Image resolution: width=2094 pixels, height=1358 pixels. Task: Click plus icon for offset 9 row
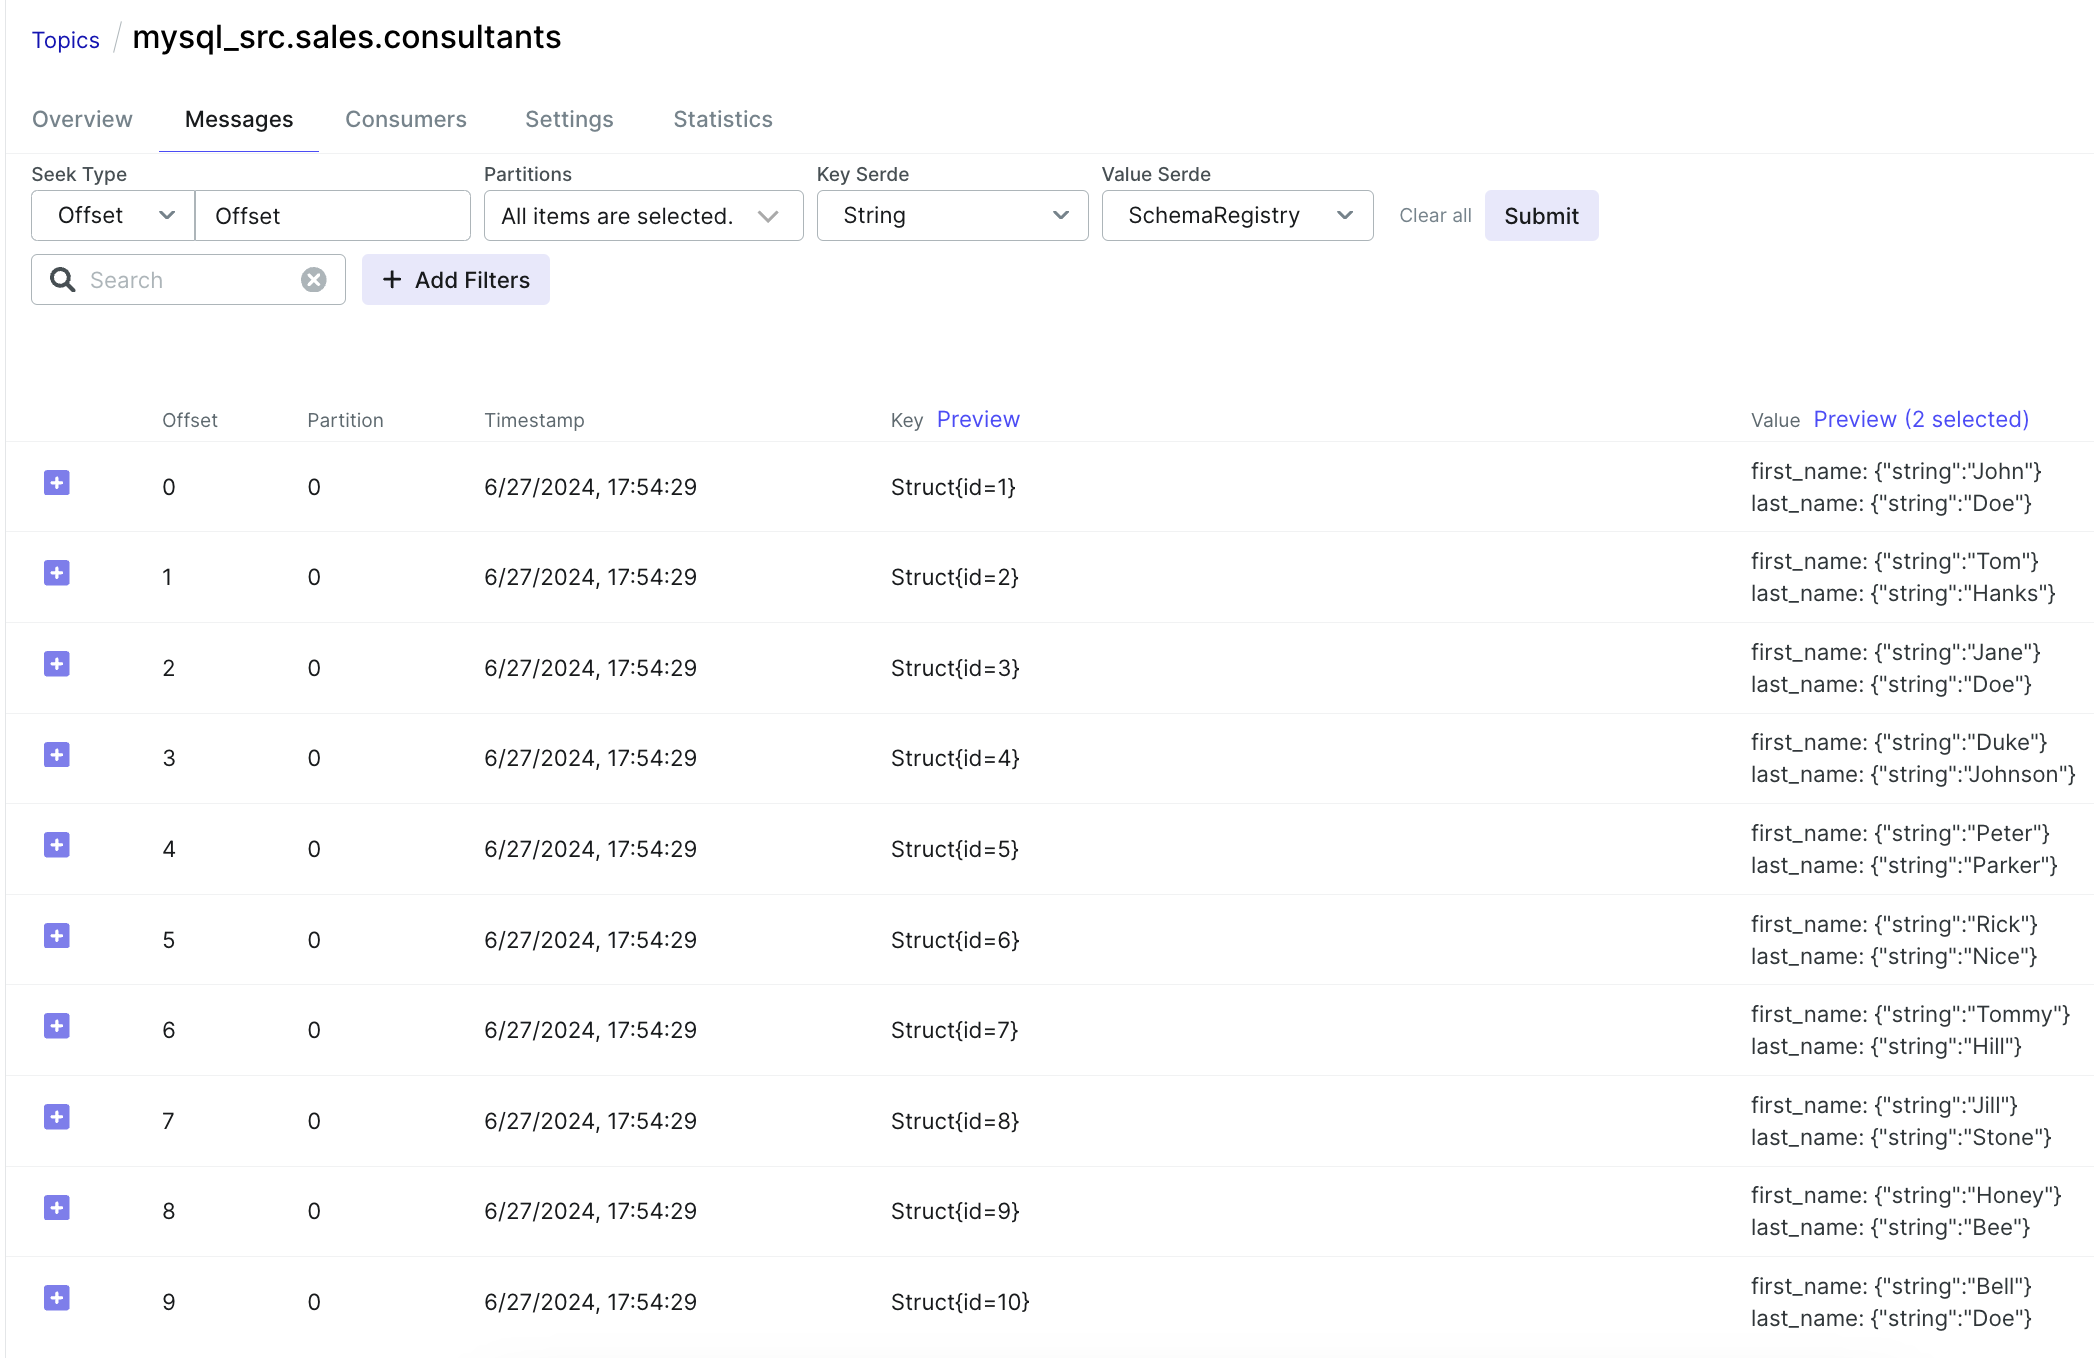[57, 1298]
